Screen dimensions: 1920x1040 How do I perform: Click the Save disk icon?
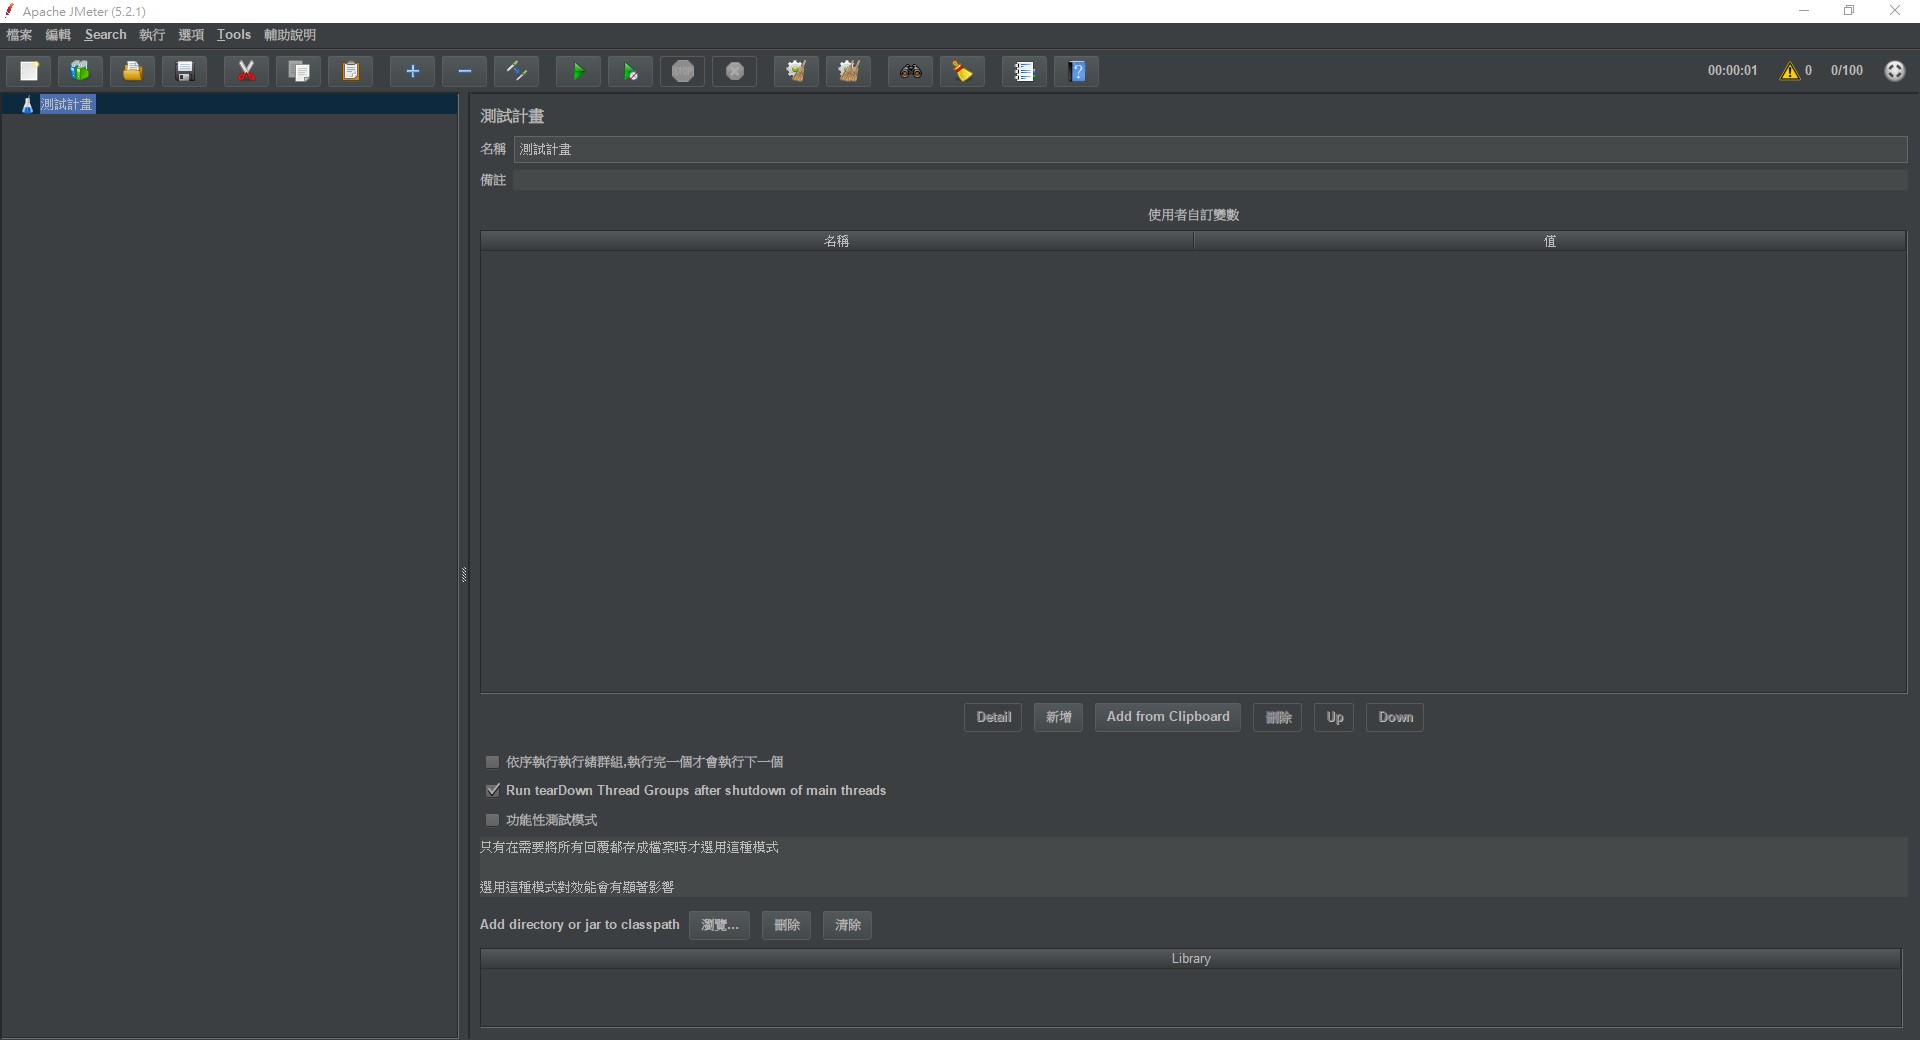tap(185, 71)
